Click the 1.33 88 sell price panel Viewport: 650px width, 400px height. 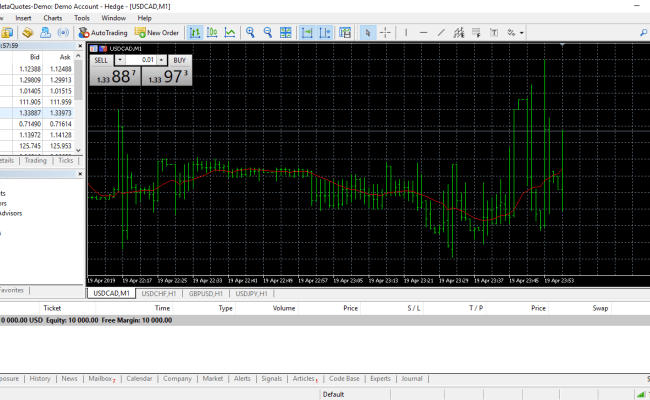[116, 76]
